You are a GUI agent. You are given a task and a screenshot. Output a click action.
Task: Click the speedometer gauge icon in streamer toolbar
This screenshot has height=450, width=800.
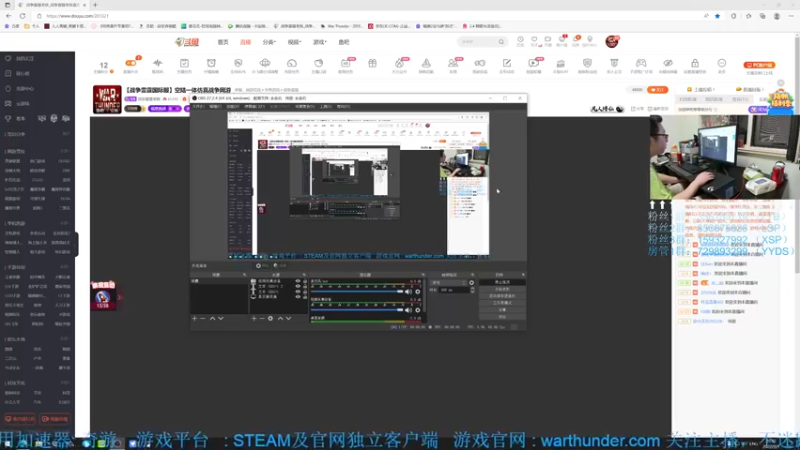pos(292,63)
